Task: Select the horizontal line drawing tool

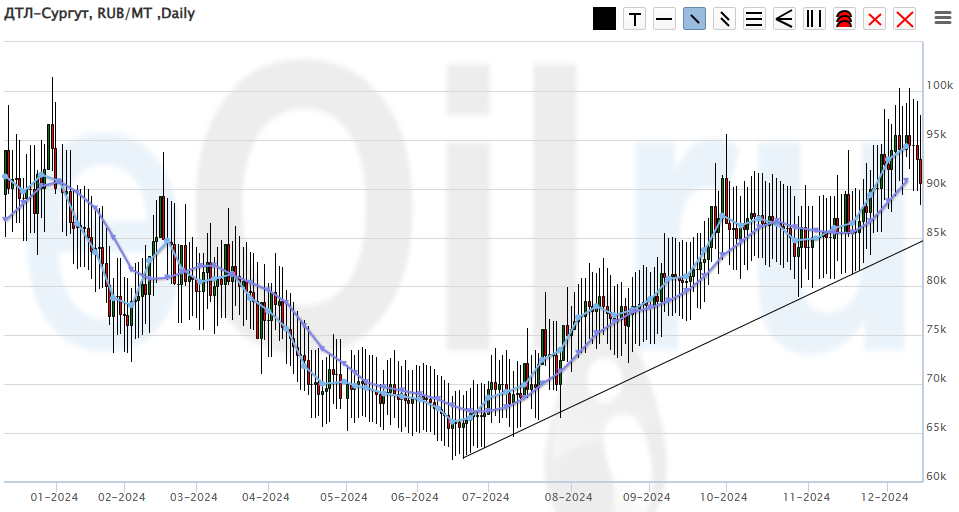Action: point(664,19)
